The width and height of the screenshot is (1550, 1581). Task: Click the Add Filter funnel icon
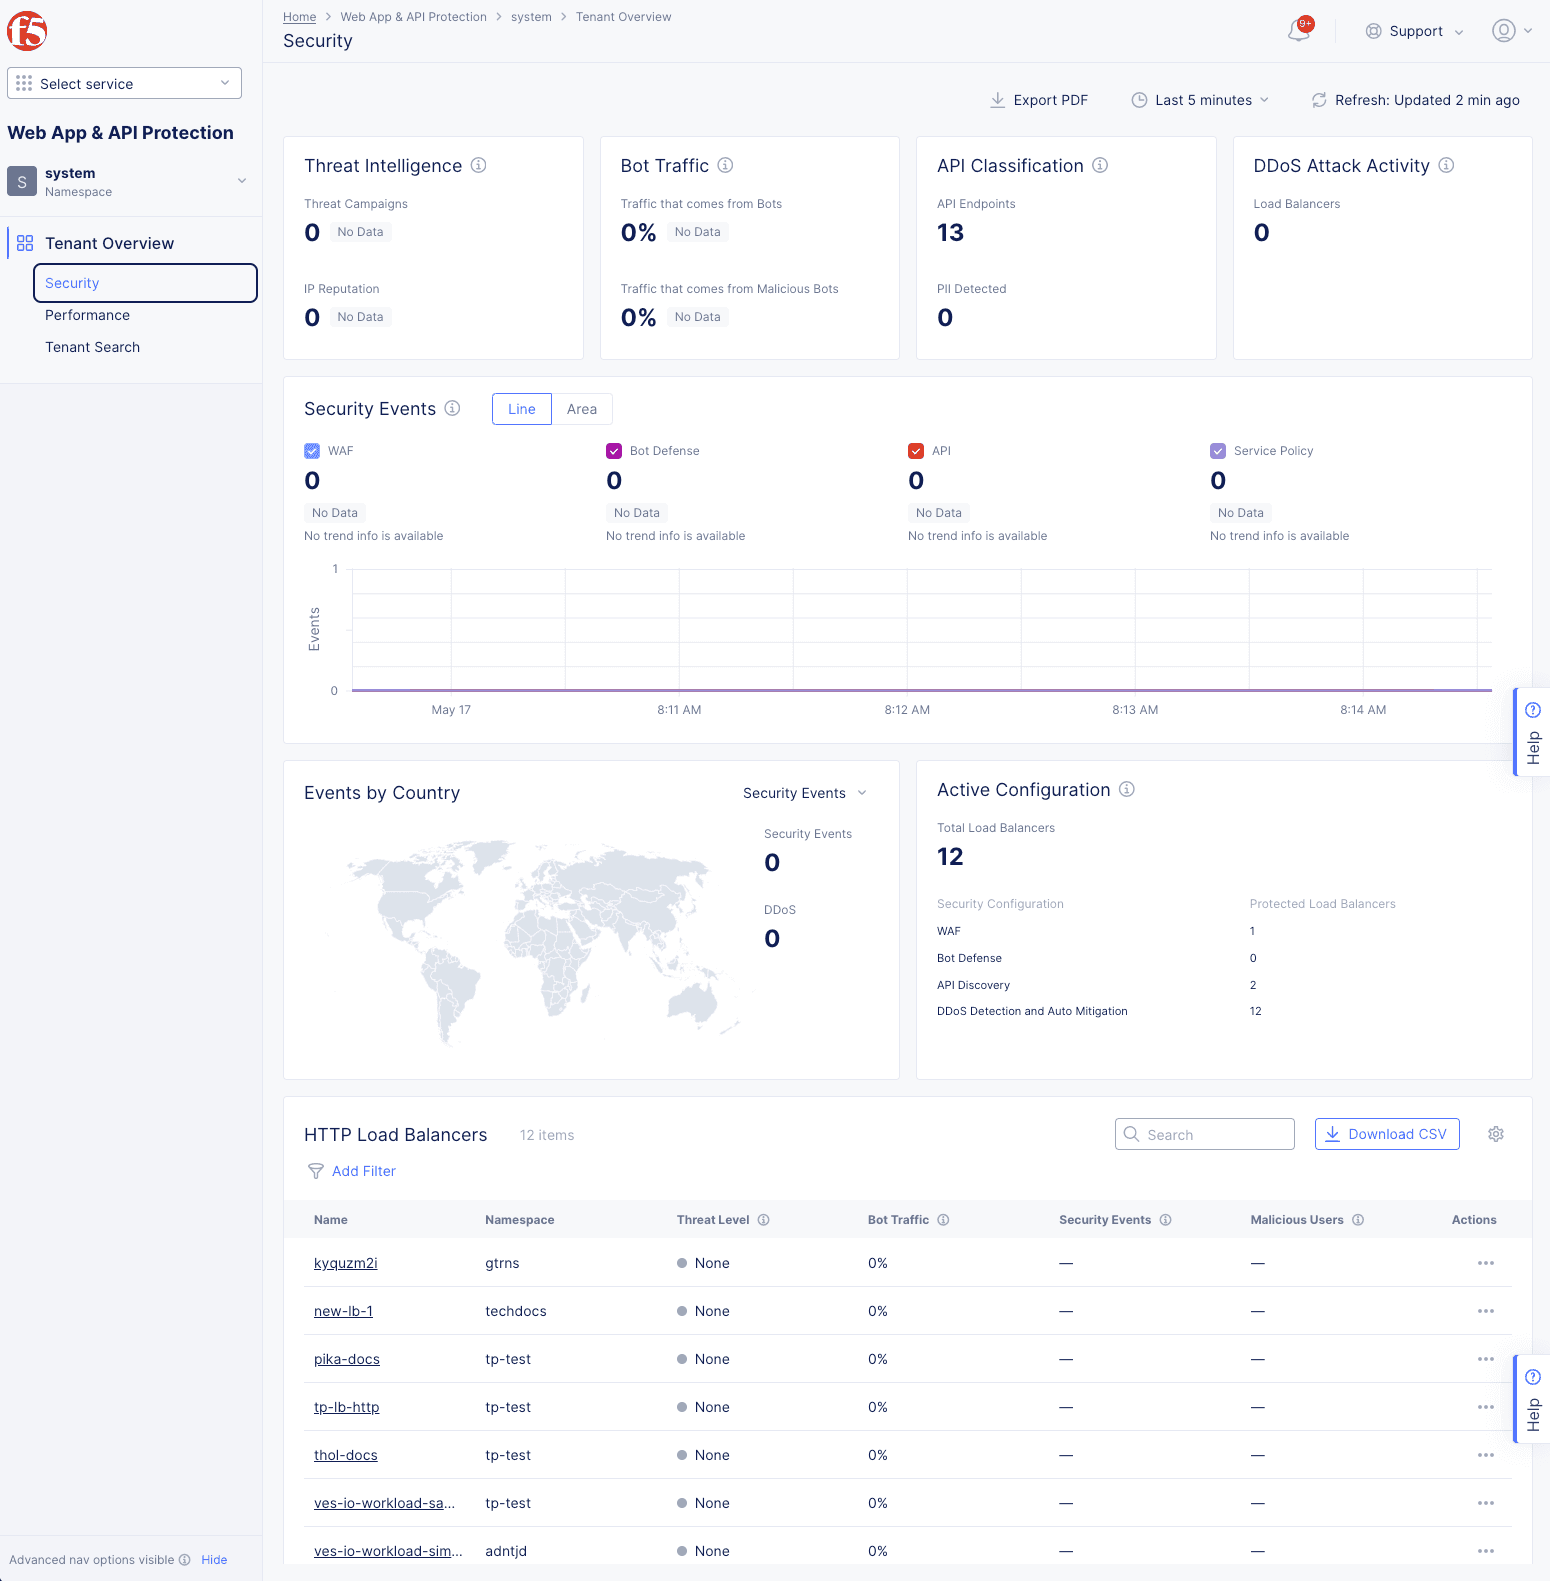coord(316,1171)
